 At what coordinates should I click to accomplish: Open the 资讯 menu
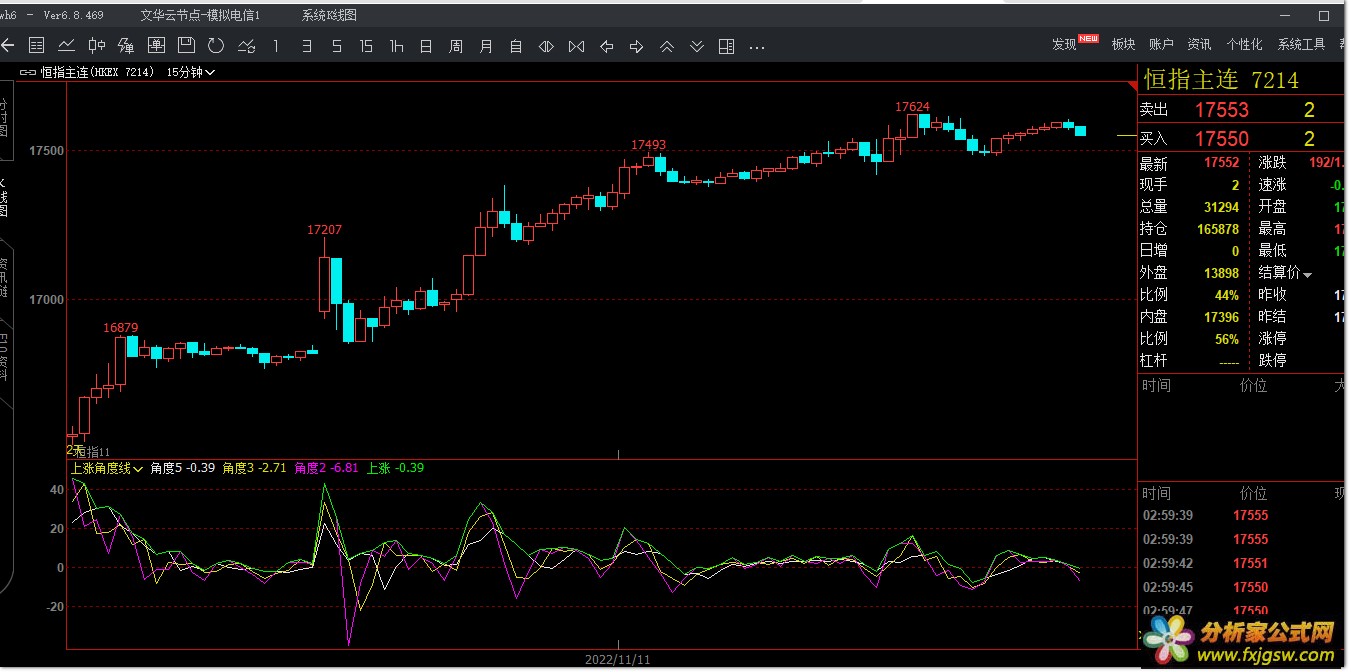tap(1199, 44)
